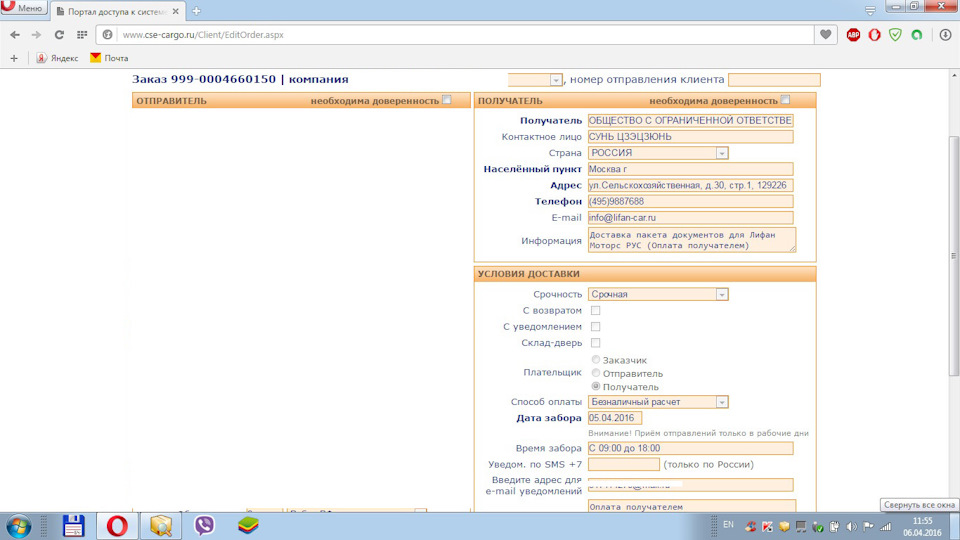This screenshot has height=540, width=960.
Task: Click the page vertical scrollbar thumb
Action: 954,254
